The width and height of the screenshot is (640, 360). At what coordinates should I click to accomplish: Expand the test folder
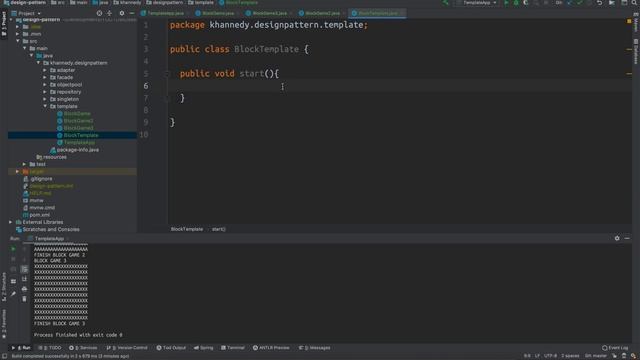[24, 164]
